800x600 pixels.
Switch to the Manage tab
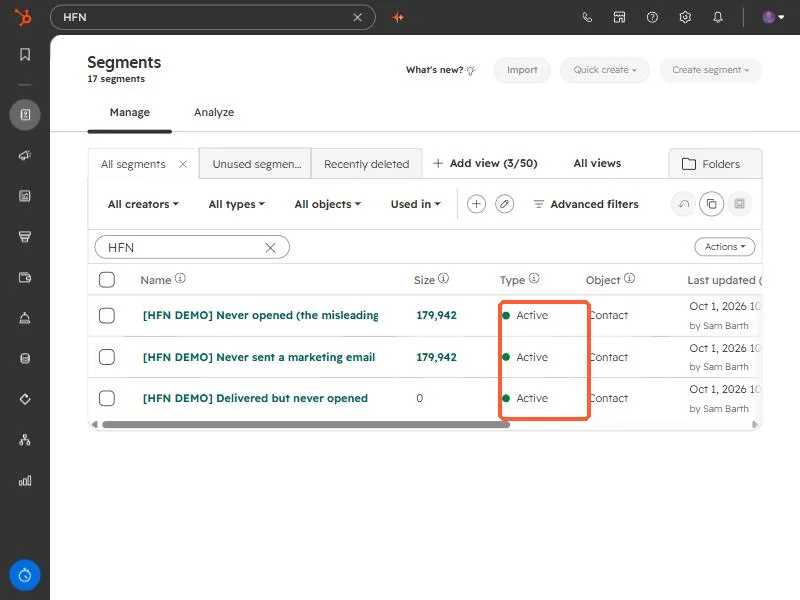pyautogui.click(x=130, y=112)
